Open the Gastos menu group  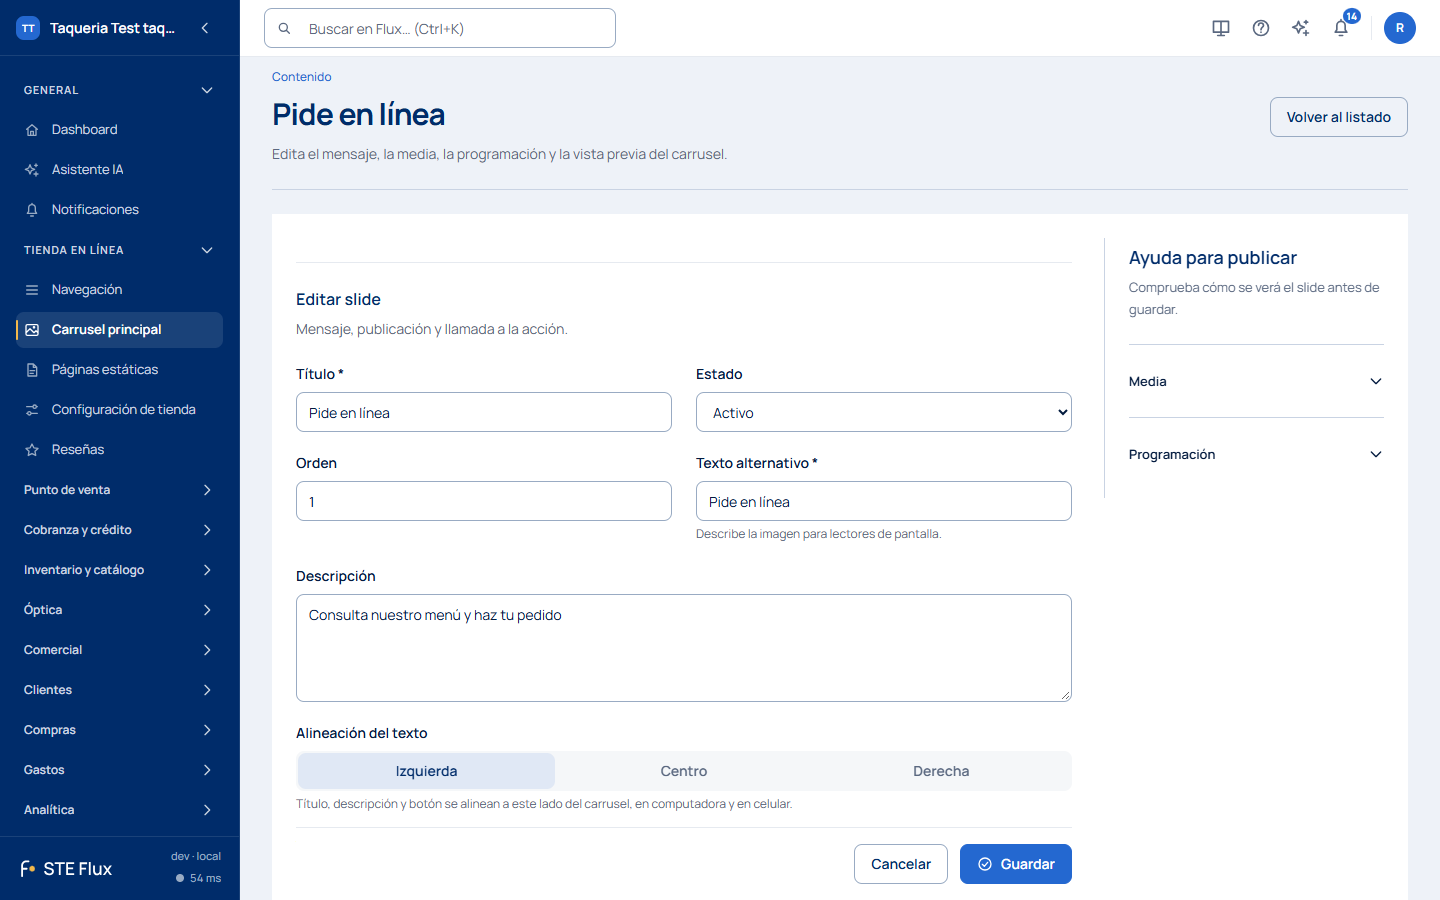point(119,770)
